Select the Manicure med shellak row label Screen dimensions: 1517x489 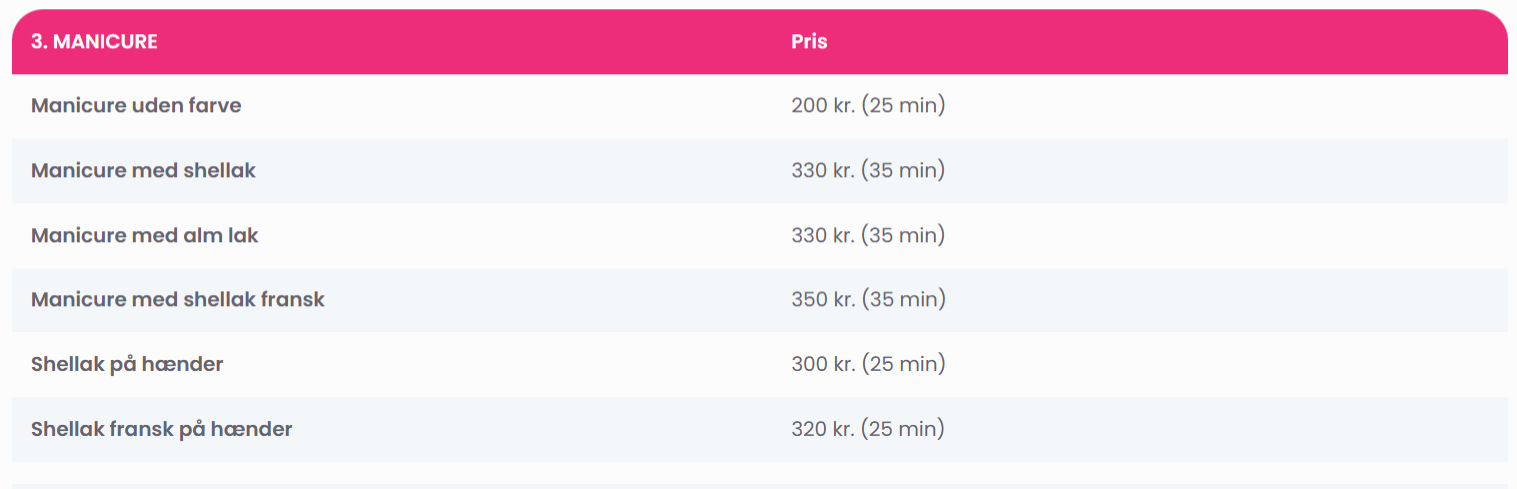pos(143,170)
